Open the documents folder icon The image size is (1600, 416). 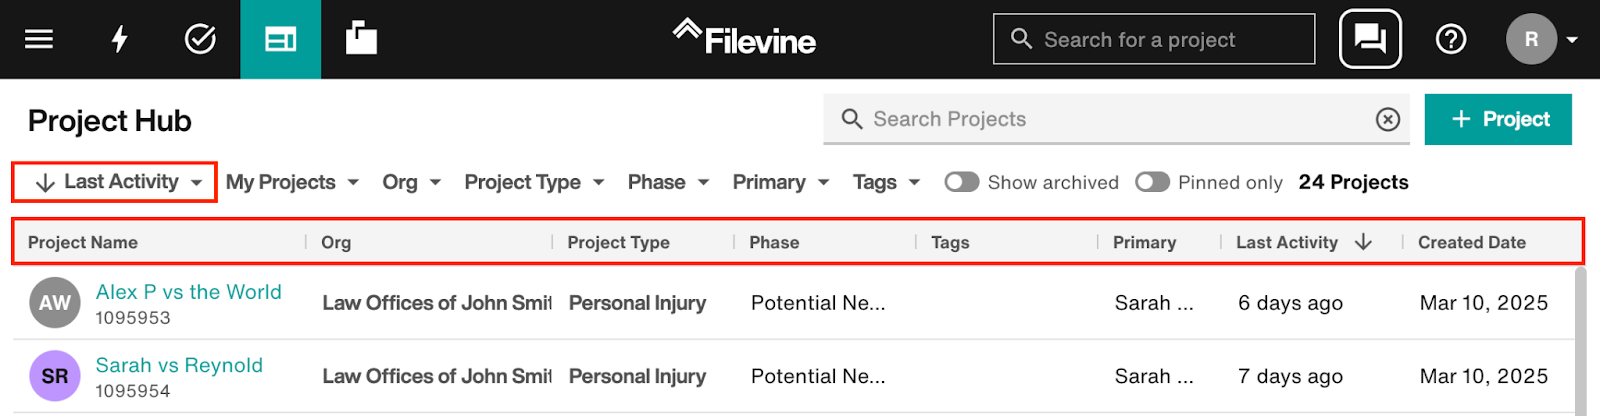pyautogui.click(x=361, y=38)
